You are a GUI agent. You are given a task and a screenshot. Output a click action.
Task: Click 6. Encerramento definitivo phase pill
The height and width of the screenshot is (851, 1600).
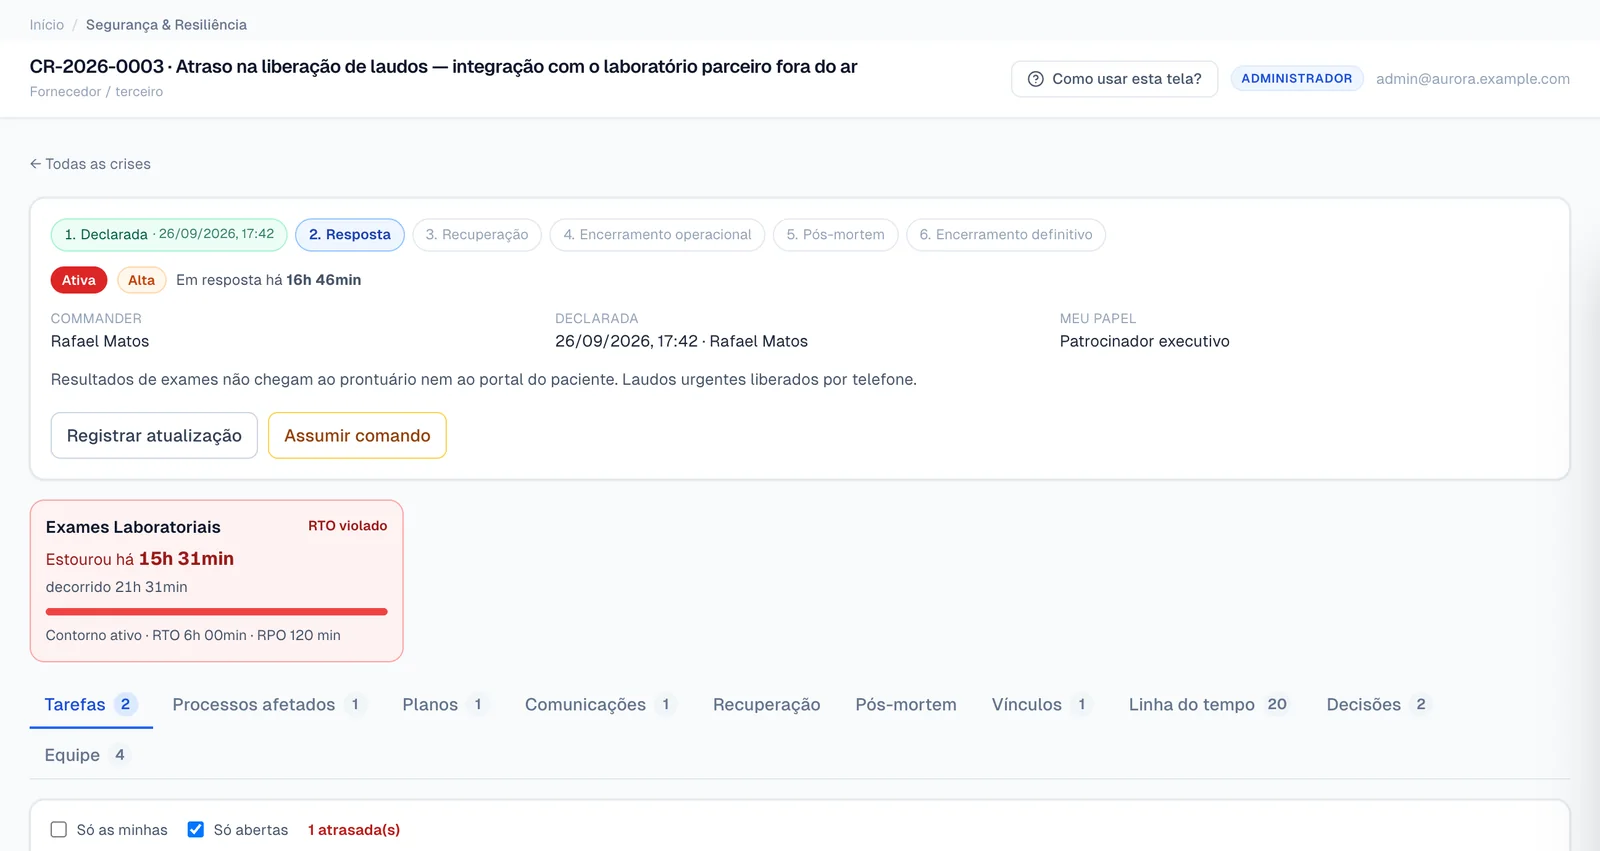point(1006,235)
